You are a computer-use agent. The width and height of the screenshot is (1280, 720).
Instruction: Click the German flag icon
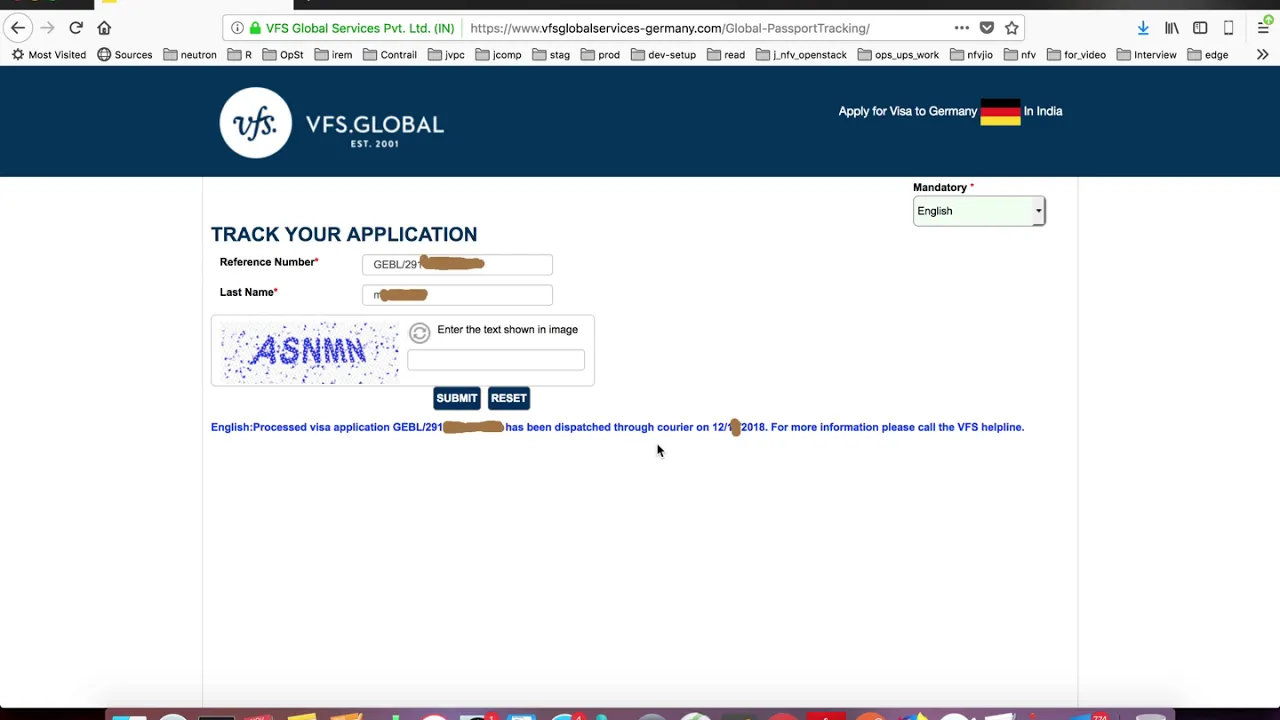(1000, 111)
